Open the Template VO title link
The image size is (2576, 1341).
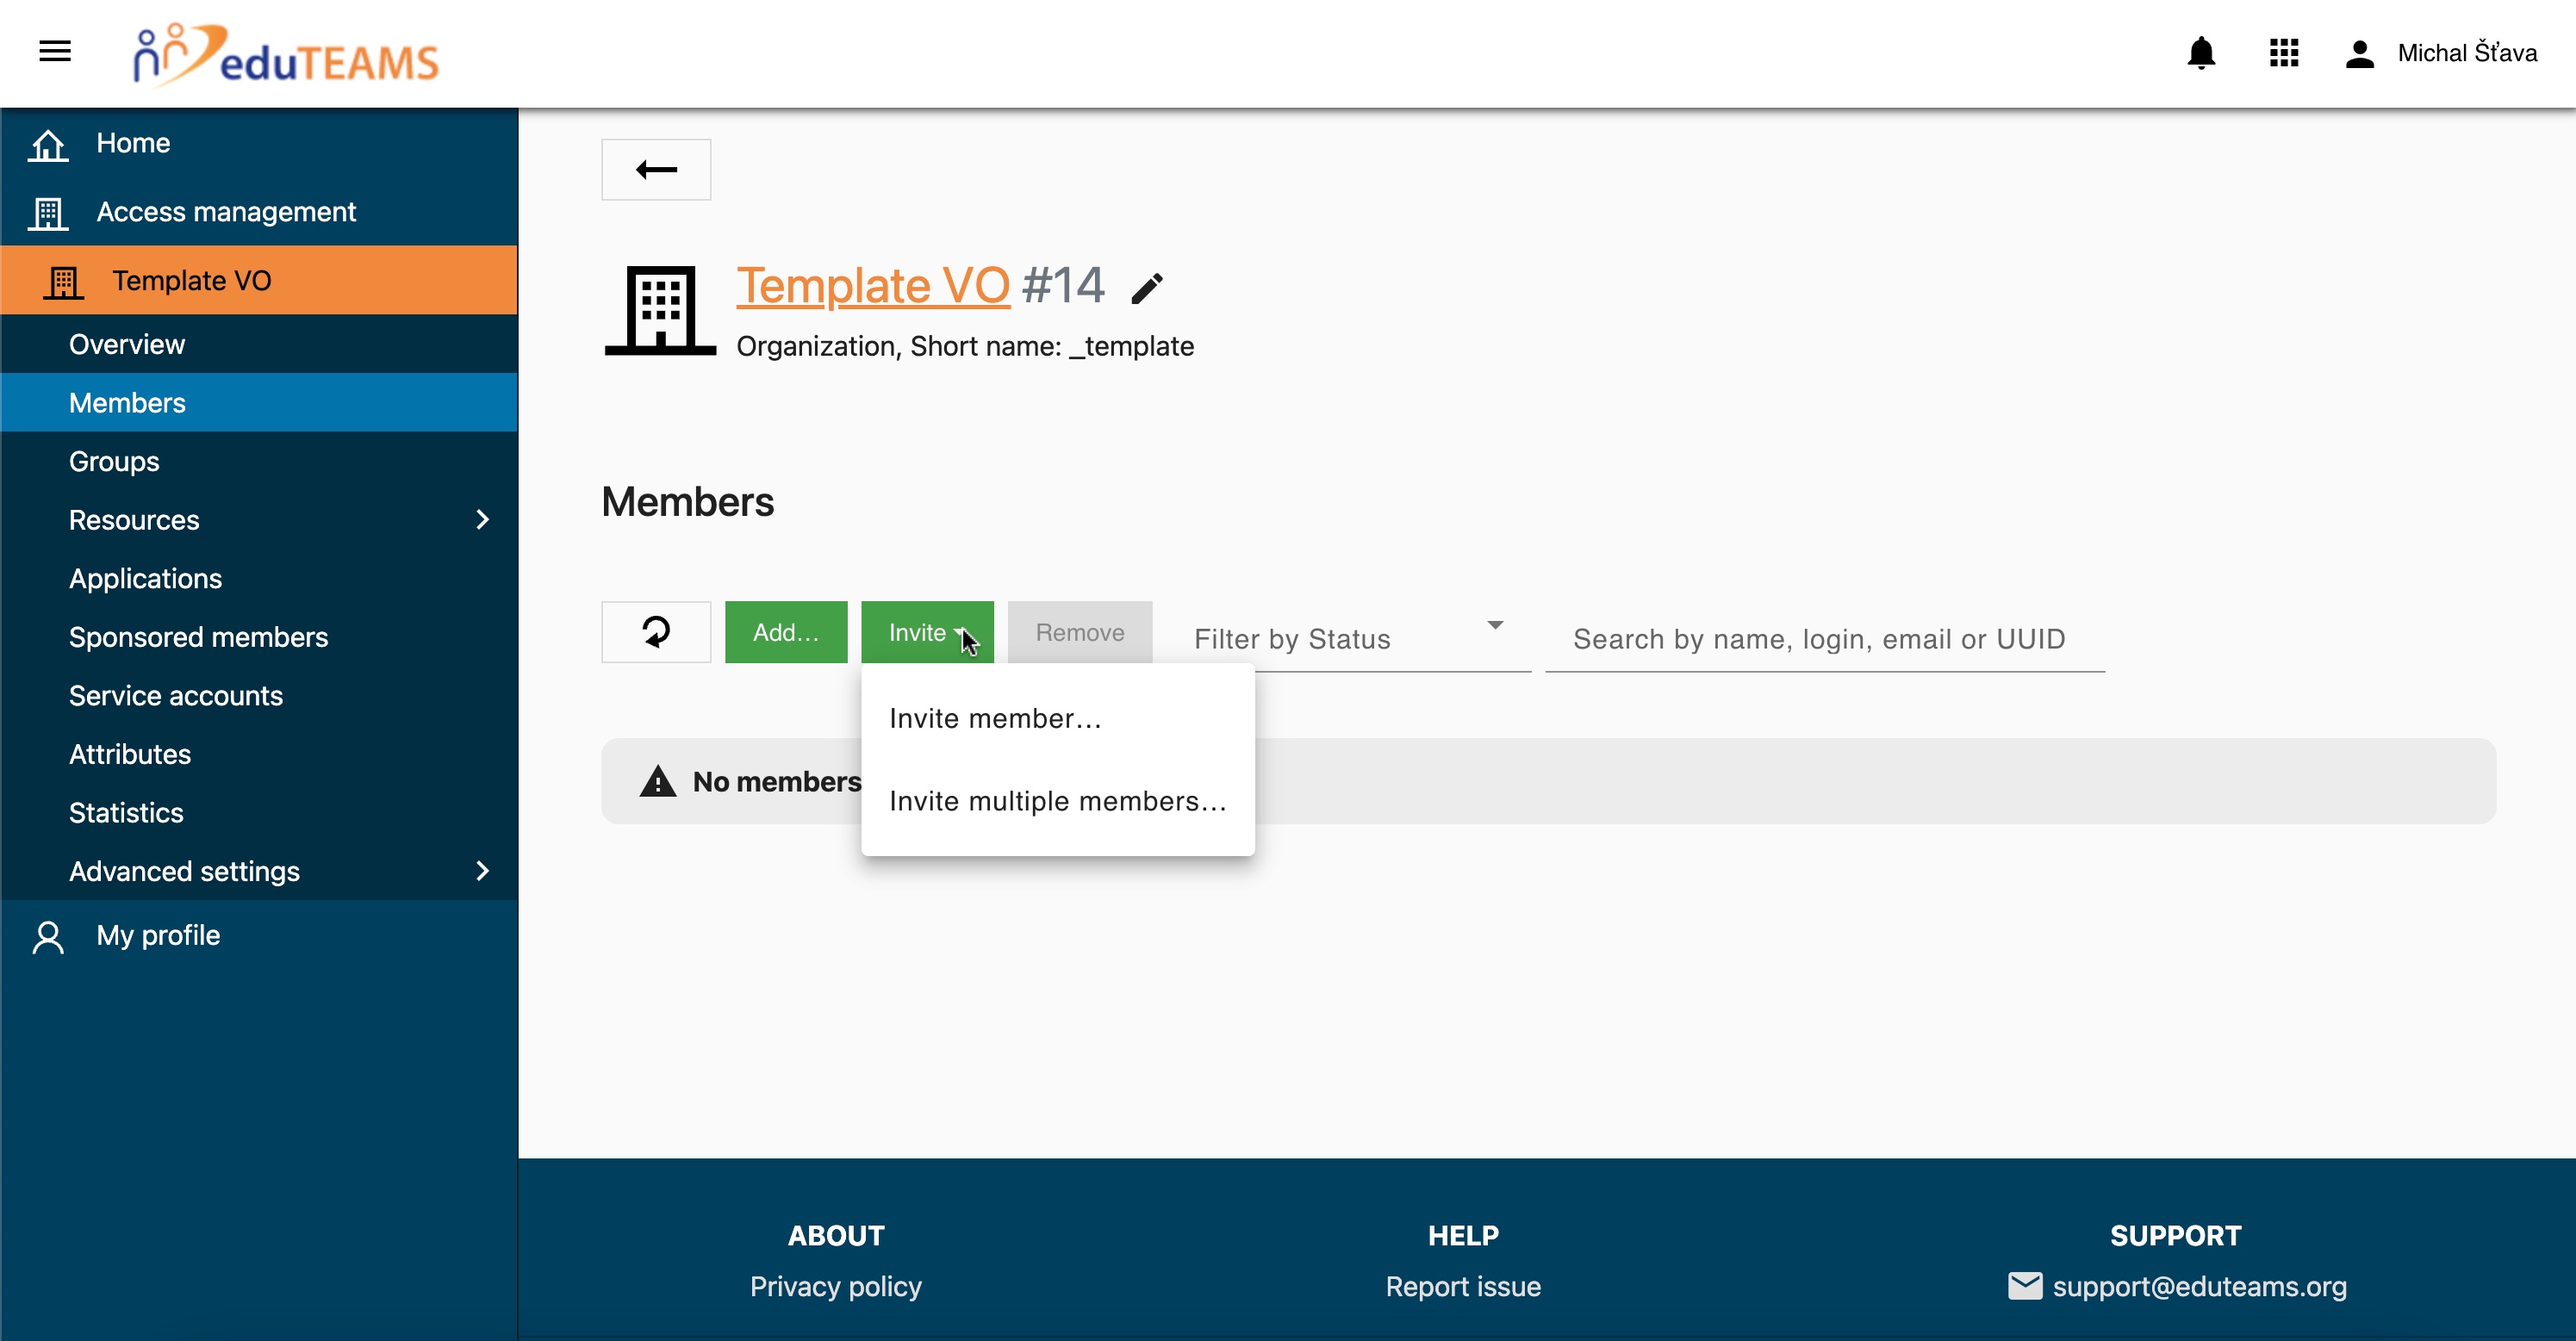tap(873, 285)
